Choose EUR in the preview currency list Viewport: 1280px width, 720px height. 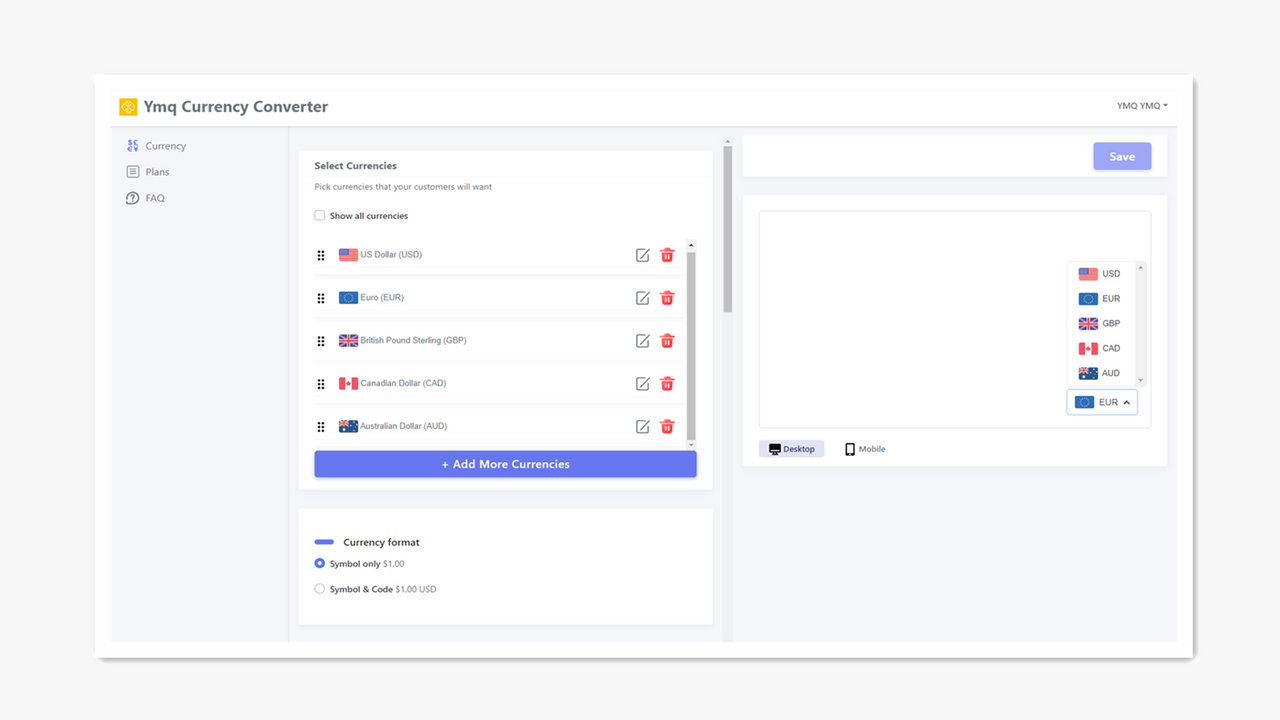coord(1100,299)
